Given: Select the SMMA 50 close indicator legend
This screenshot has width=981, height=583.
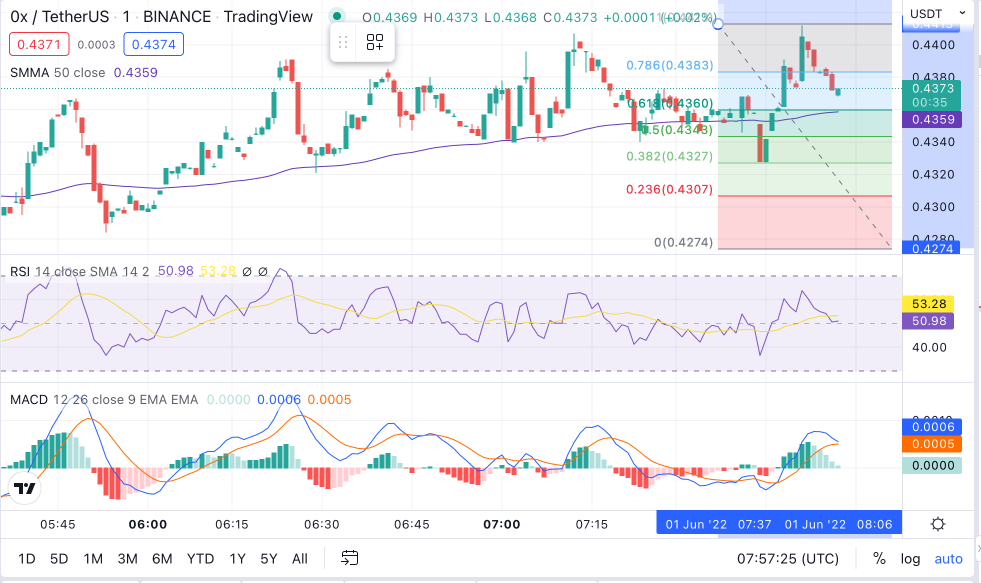Looking at the screenshot, I should pyautogui.click(x=58, y=73).
